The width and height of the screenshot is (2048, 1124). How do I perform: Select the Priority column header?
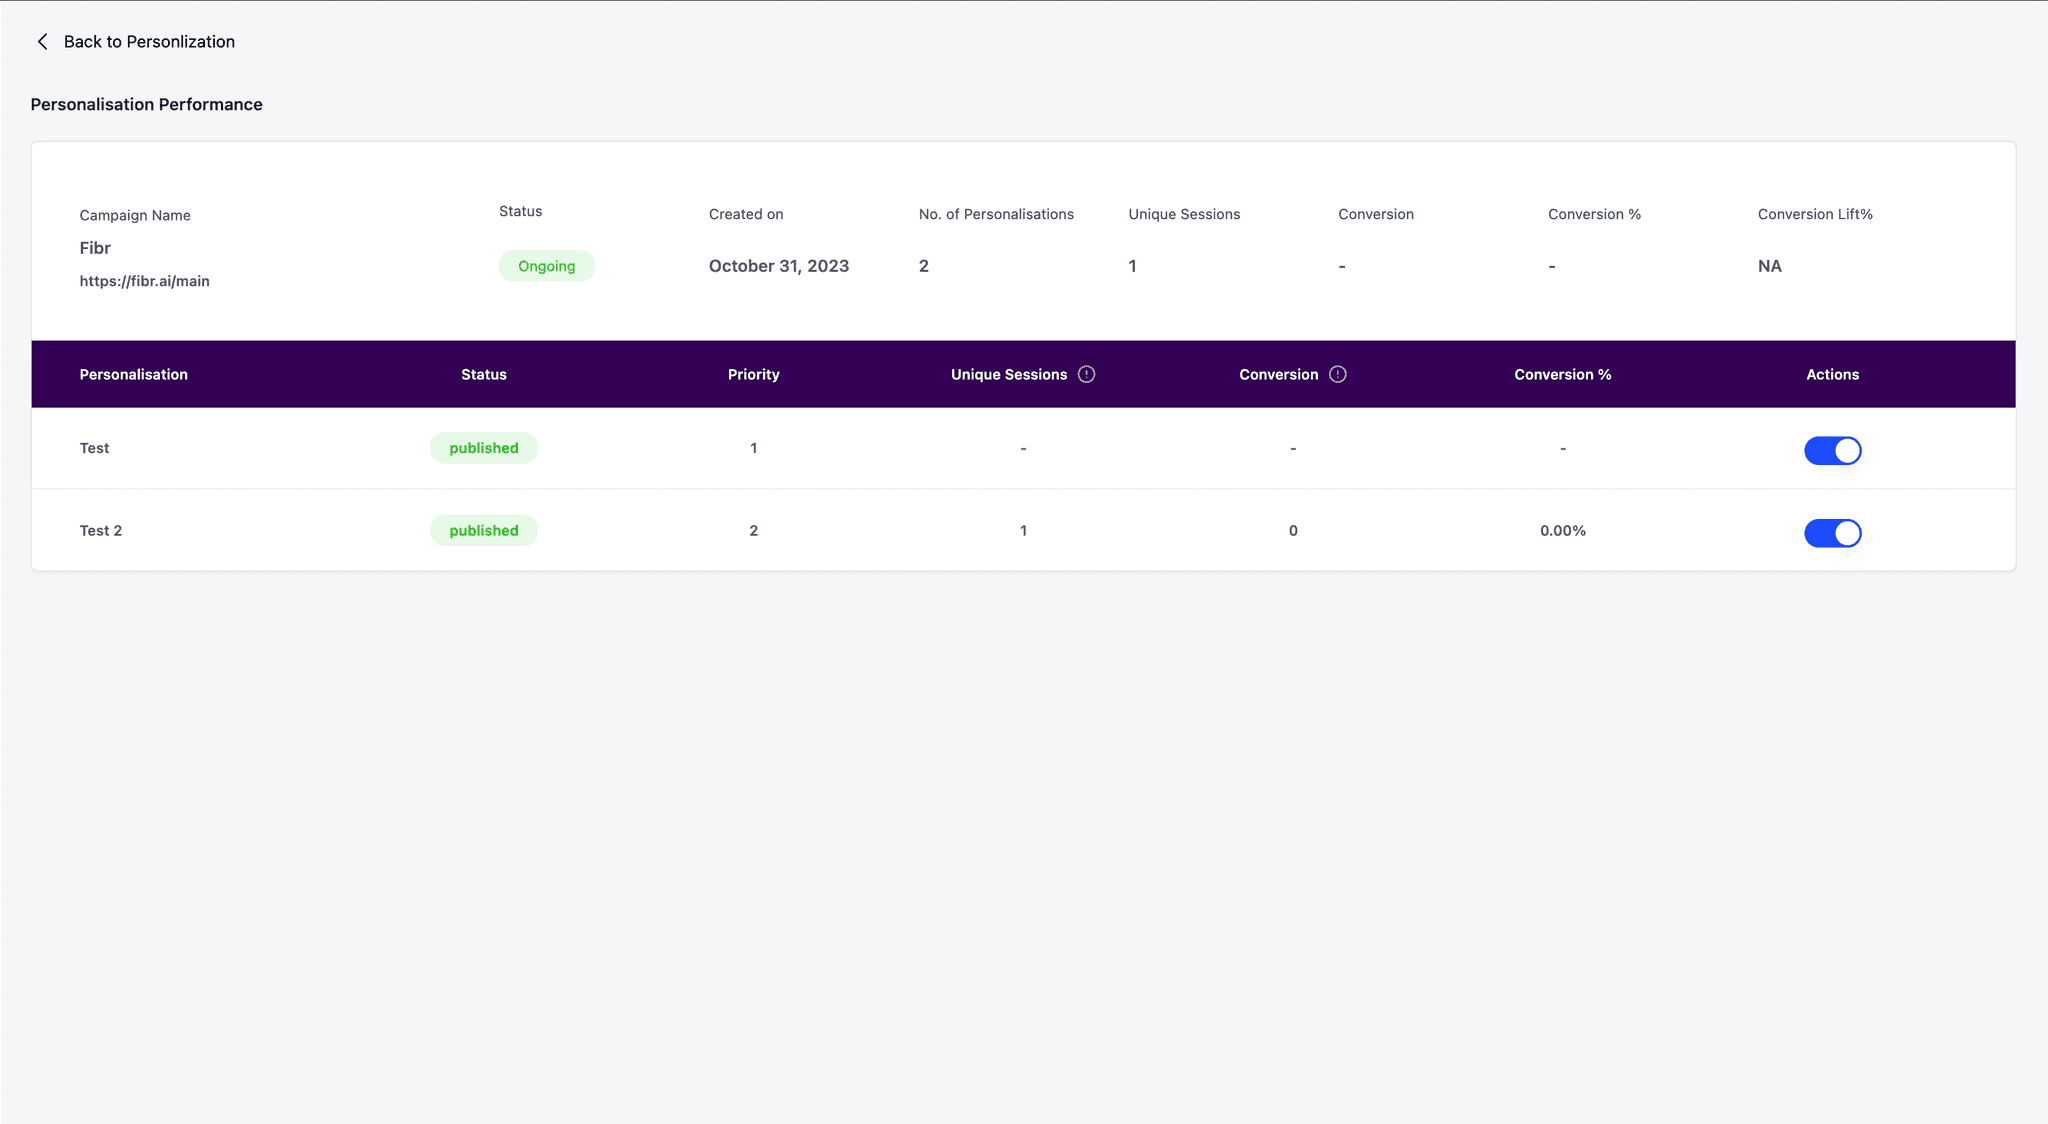(753, 374)
